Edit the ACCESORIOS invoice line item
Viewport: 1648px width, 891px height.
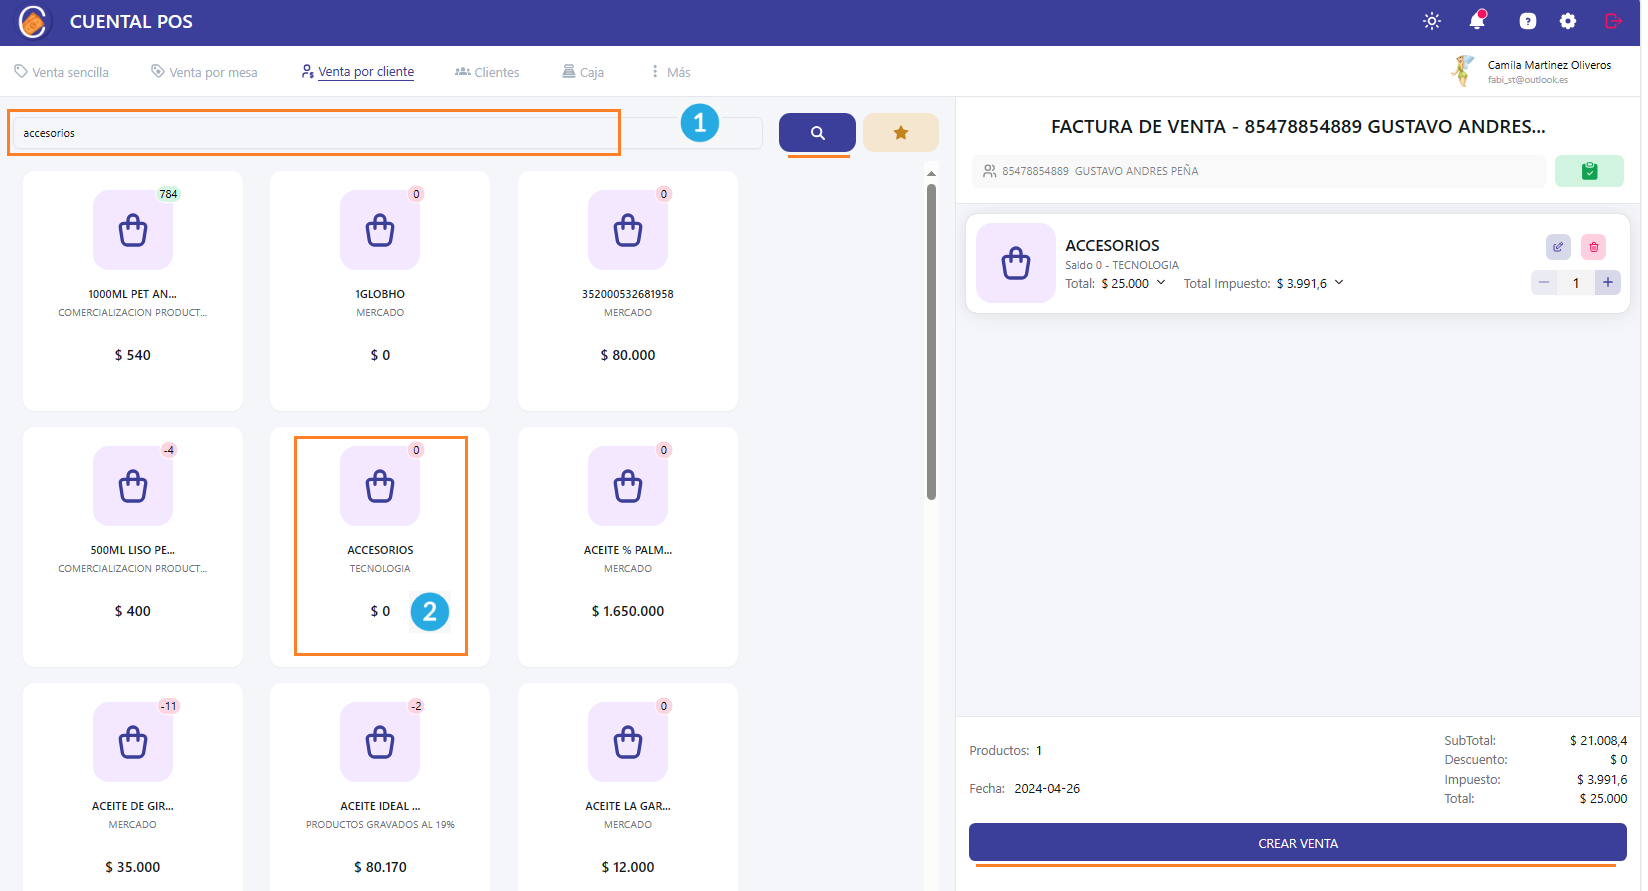coord(1557,247)
